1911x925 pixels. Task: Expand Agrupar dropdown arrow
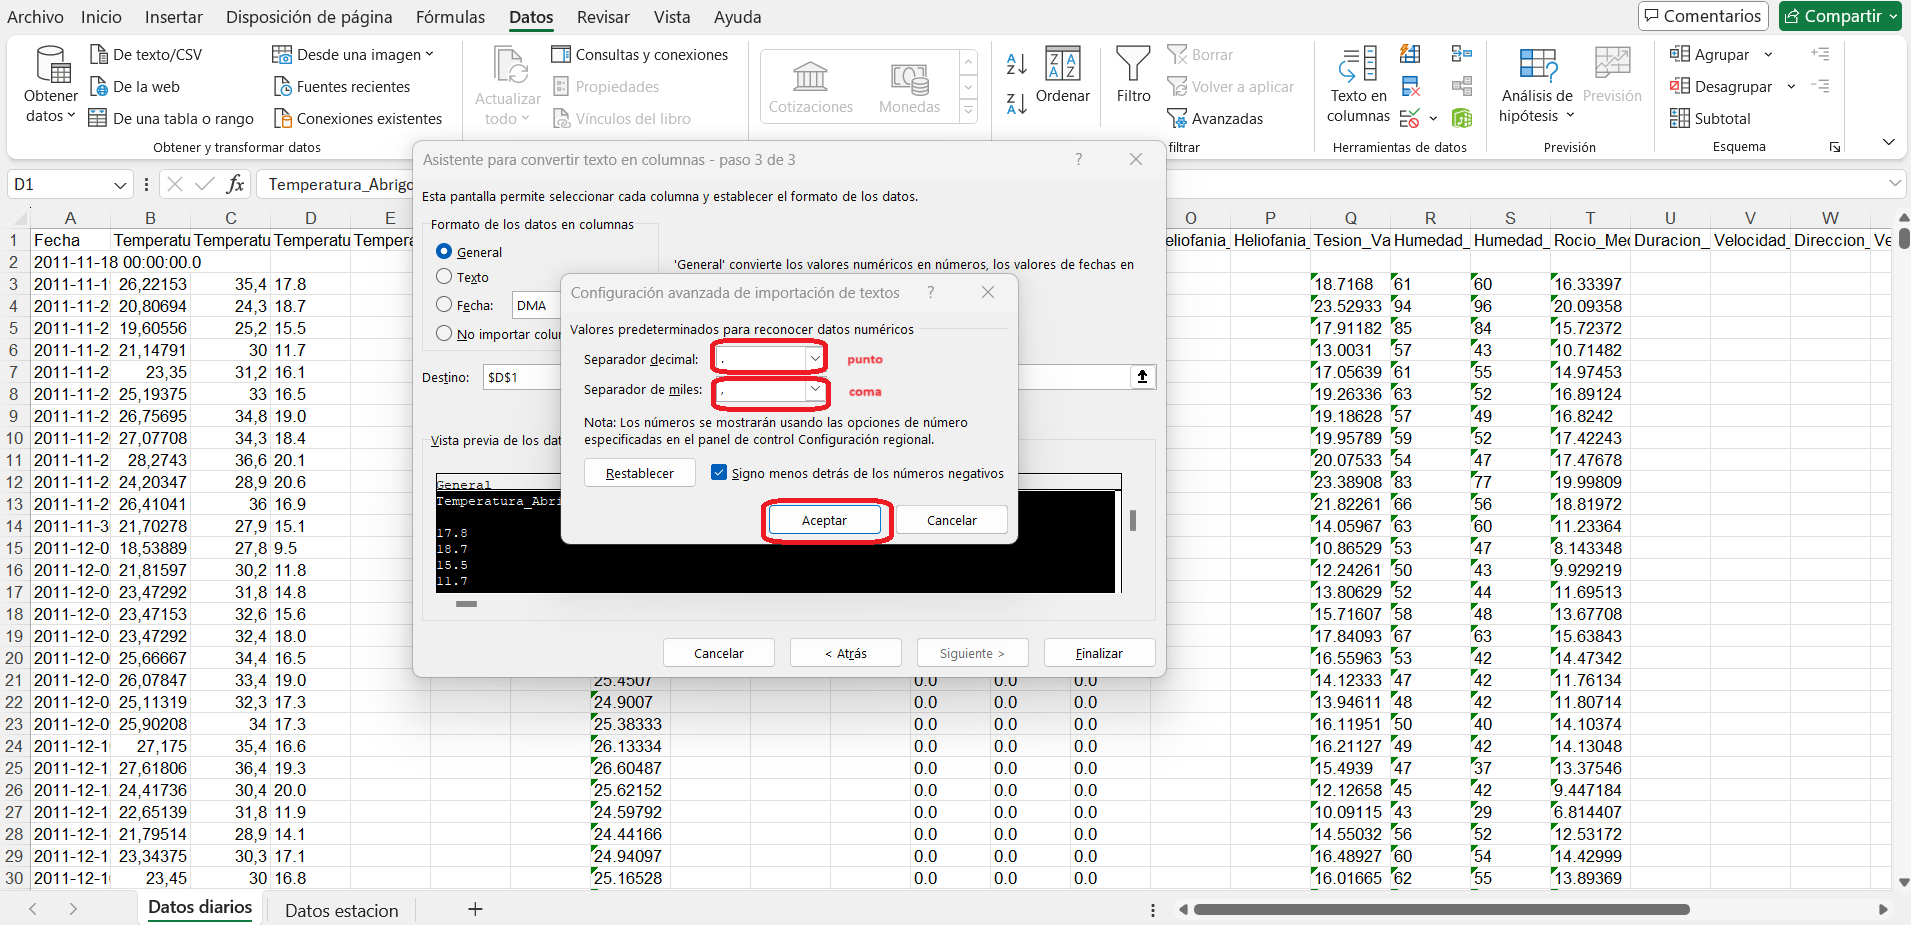pos(1768,55)
